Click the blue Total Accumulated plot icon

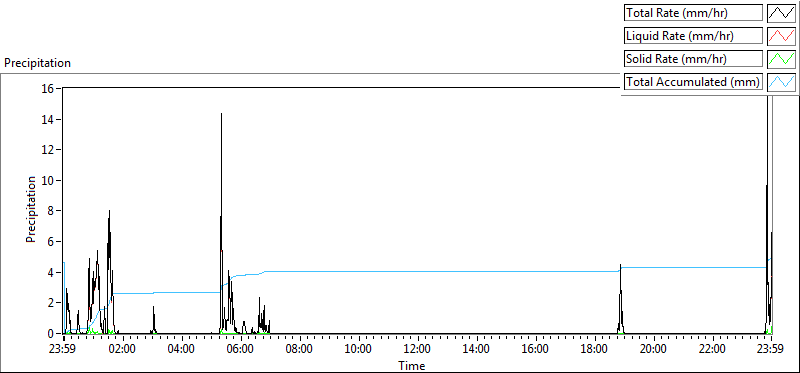pyautogui.click(x=781, y=82)
